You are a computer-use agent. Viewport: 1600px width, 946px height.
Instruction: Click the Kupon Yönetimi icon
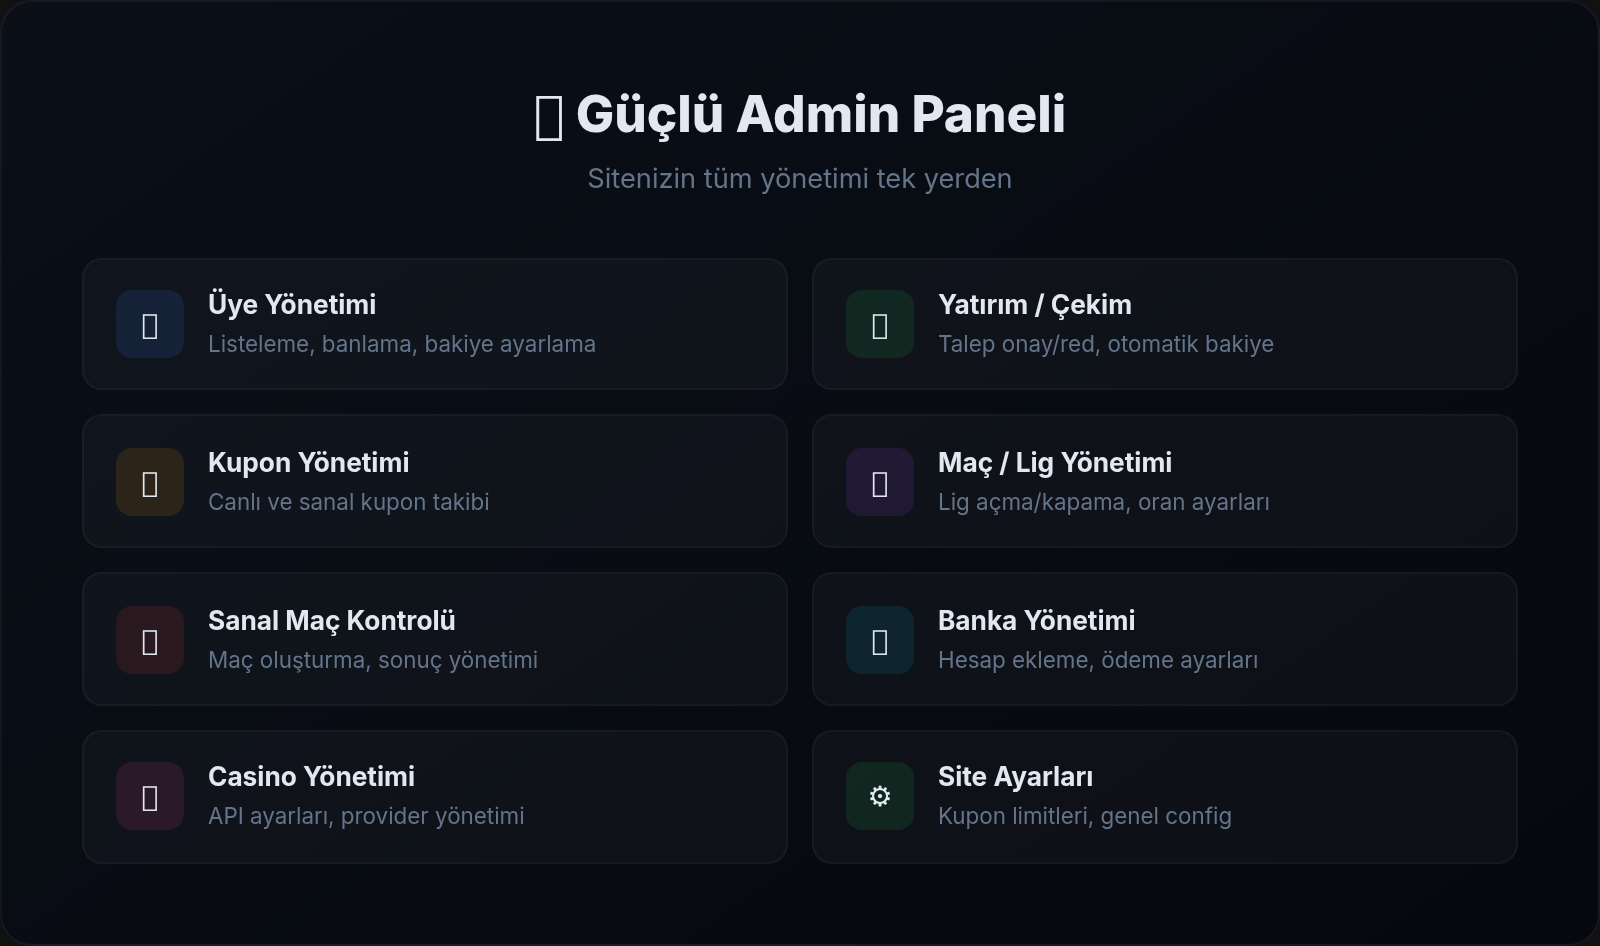point(150,482)
